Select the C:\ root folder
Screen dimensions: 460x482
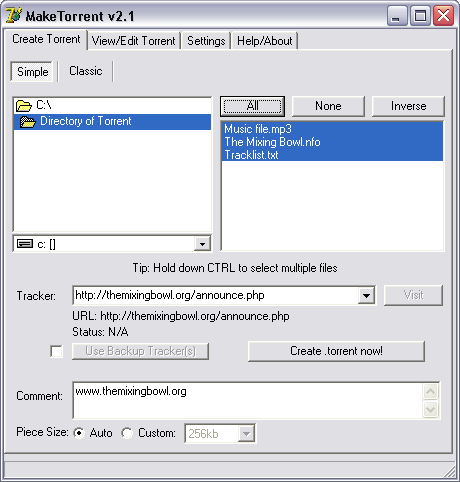(x=112, y=105)
